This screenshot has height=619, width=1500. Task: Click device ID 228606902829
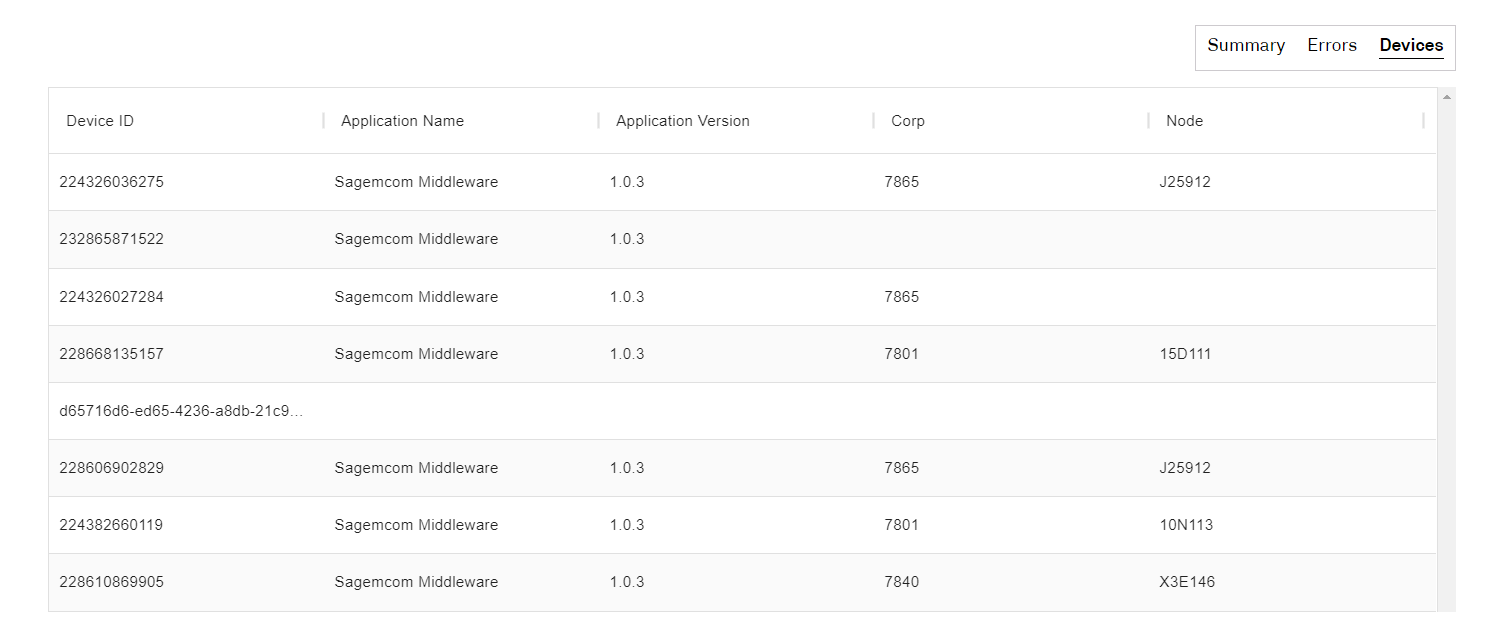111,468
